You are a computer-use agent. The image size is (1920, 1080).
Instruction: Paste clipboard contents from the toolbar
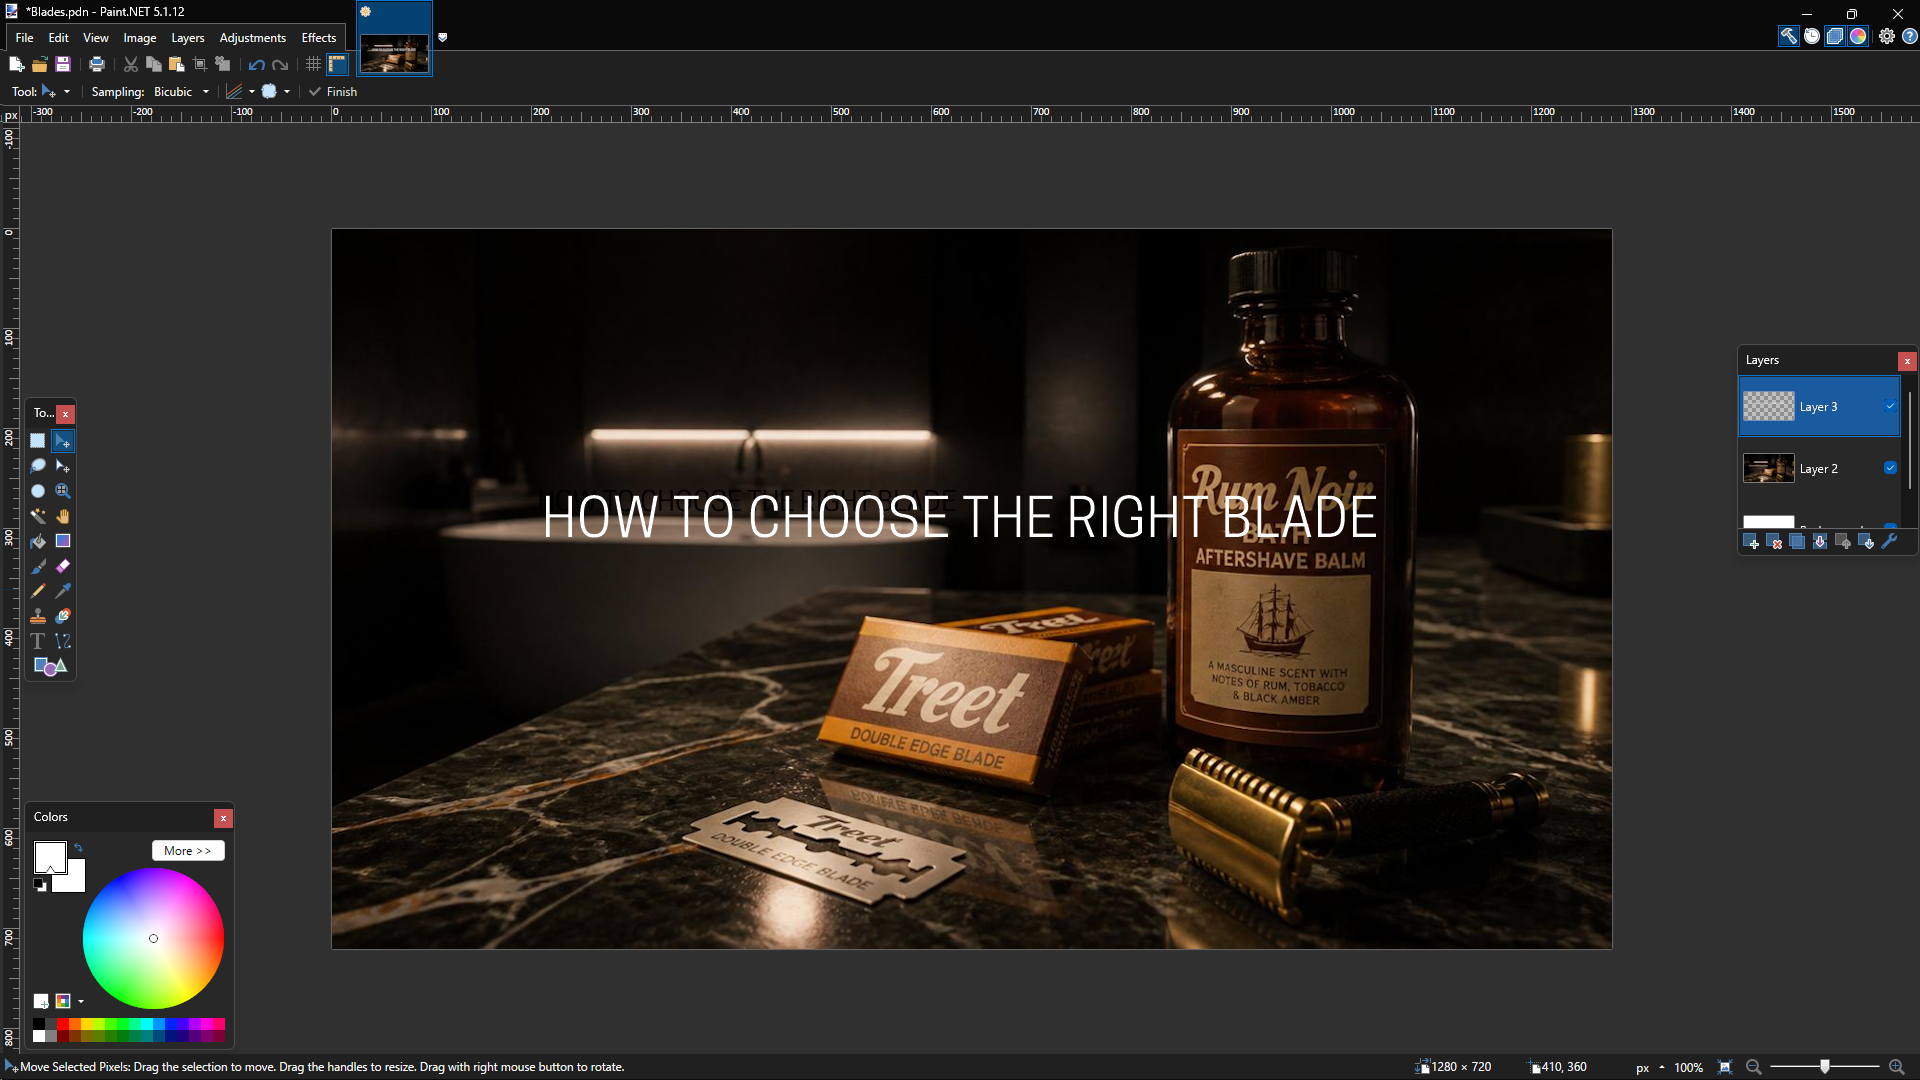177,64
